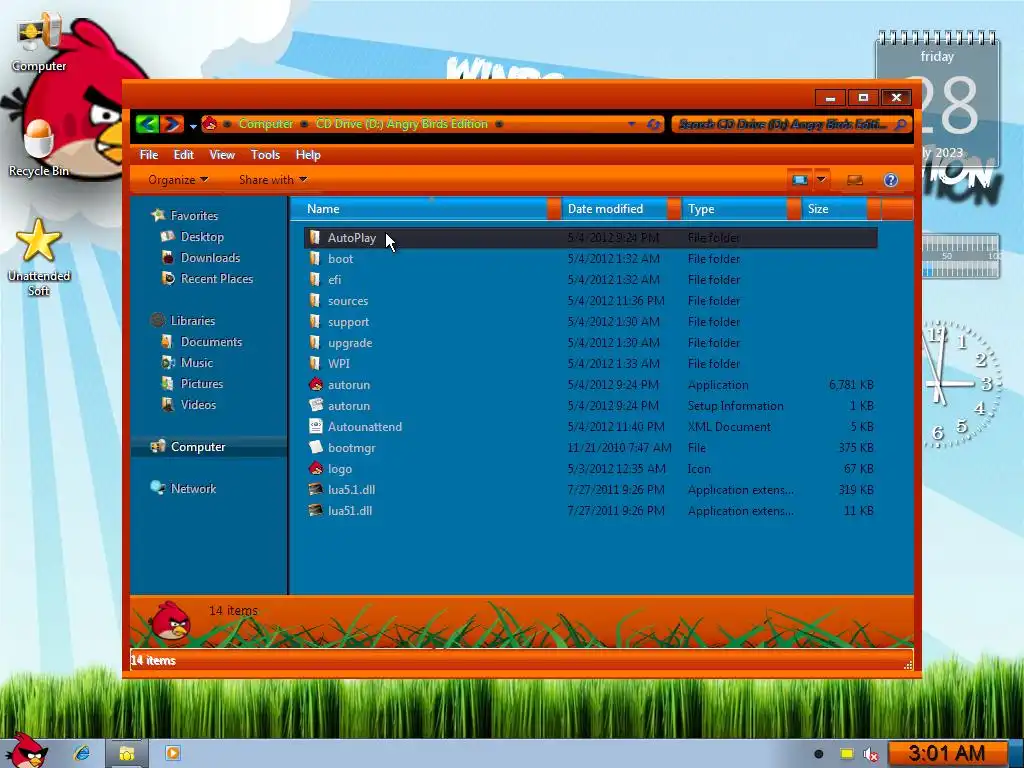The width and height of the screenshot is (1024, 768).
Task: Select the autorun Setup Information icon
Action: [x=315, y=405]
